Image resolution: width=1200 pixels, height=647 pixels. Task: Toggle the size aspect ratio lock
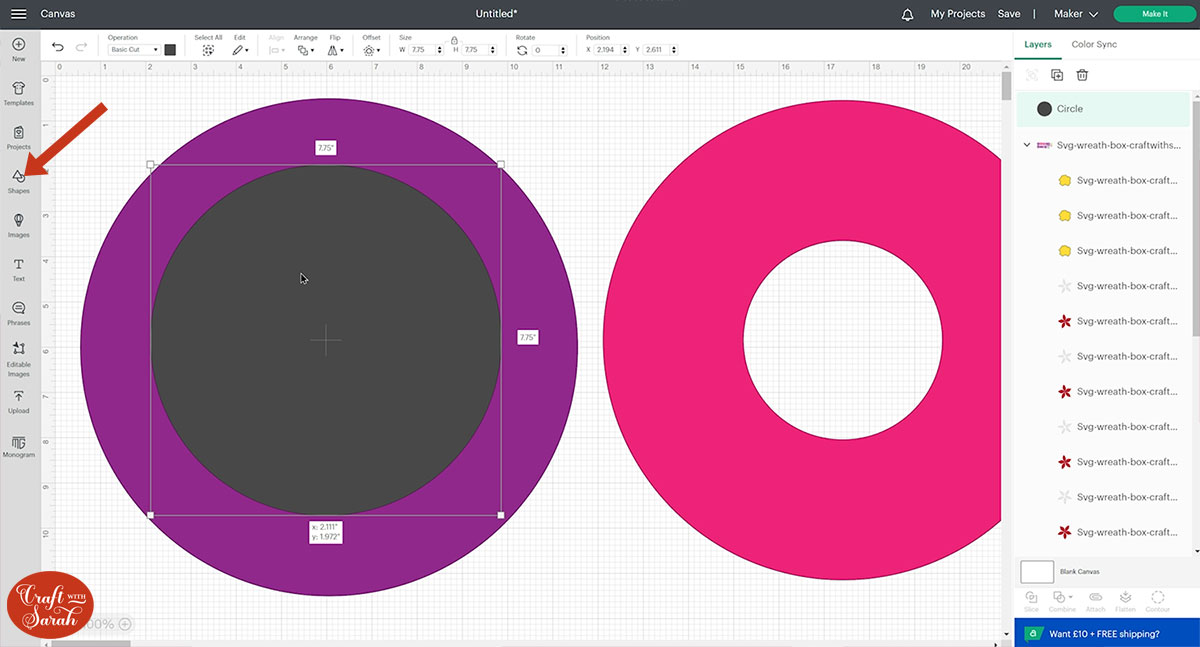tap(454, 40)
